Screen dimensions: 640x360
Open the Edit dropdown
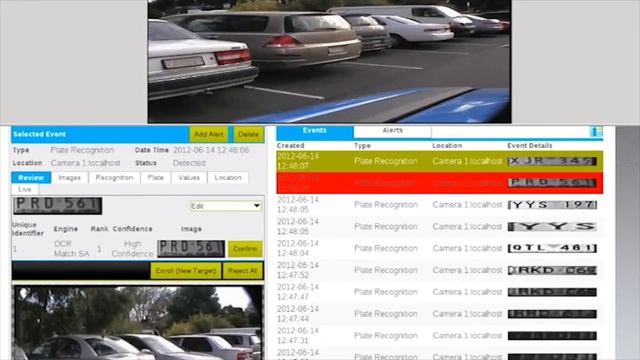[x=225, y=206]
